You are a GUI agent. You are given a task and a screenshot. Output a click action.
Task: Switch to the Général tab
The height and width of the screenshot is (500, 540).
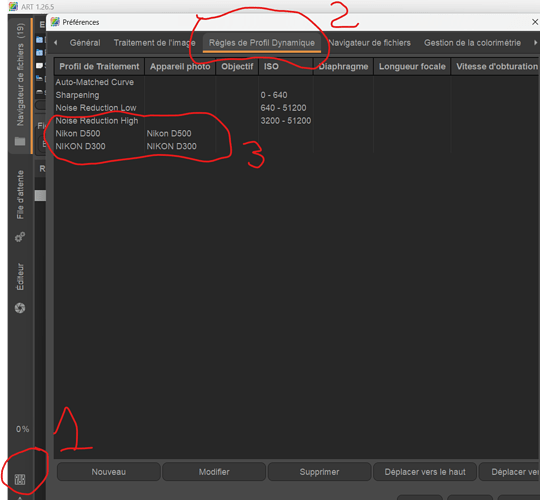coord(85,43)
